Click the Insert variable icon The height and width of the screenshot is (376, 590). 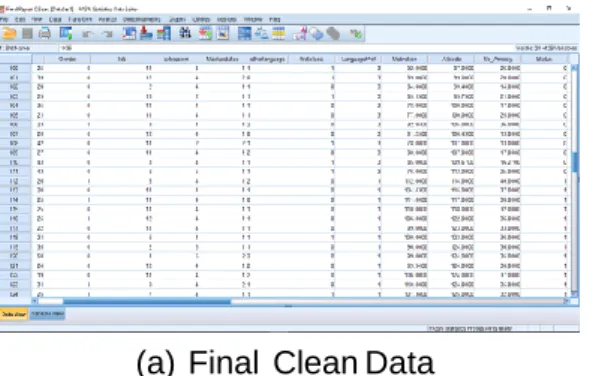coord(223,33)
